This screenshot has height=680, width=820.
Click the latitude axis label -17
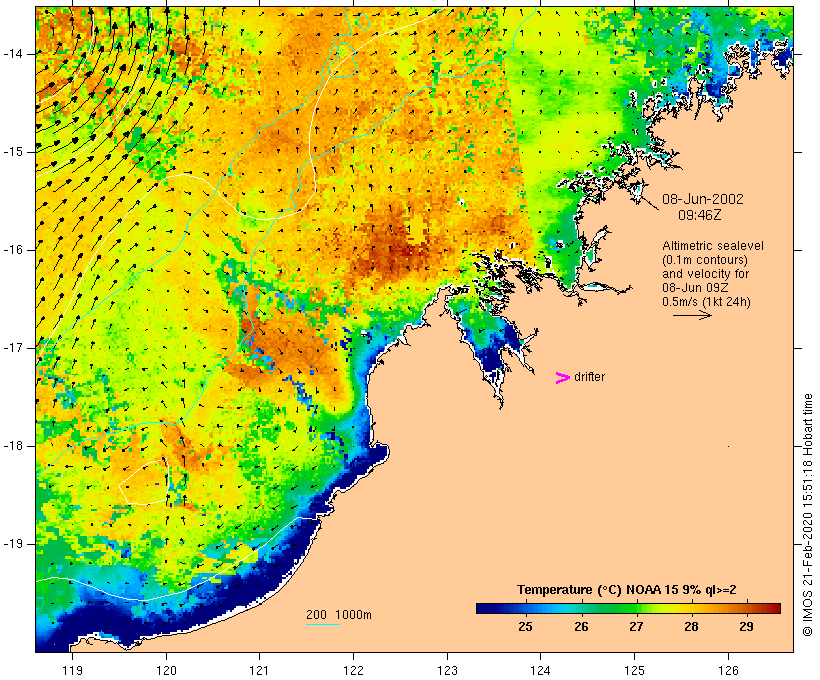(13, 348)
